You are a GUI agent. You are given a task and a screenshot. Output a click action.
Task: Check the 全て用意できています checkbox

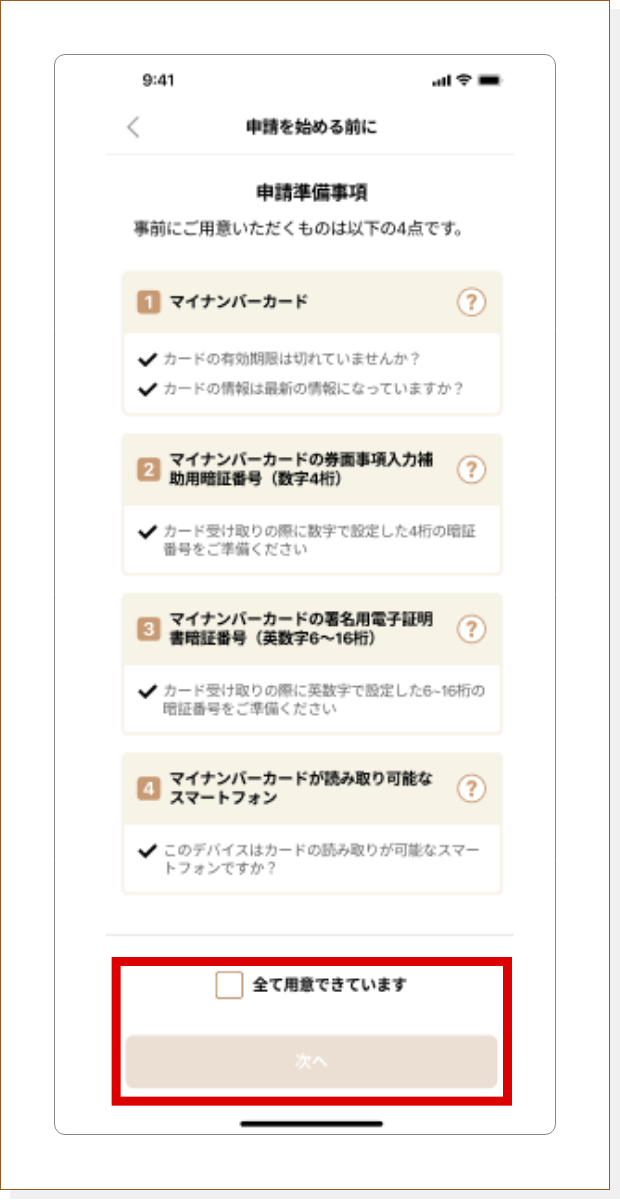pyautogui.click(x=229, y=986)
